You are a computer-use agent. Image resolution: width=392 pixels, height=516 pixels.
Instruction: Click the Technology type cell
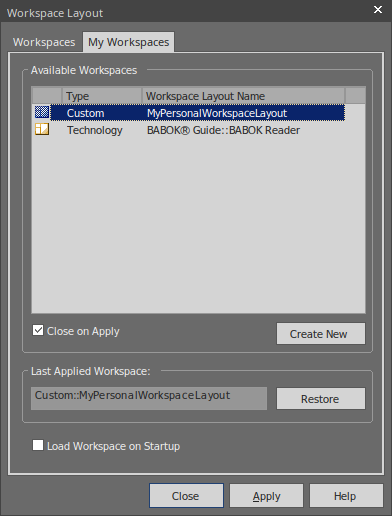95,130
